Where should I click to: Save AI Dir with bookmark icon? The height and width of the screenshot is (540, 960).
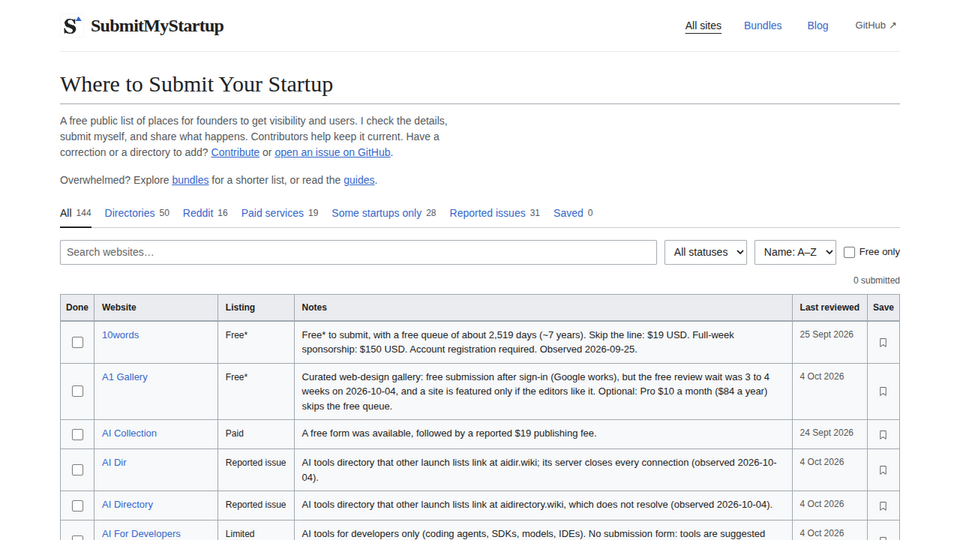(x=883, y=470)
